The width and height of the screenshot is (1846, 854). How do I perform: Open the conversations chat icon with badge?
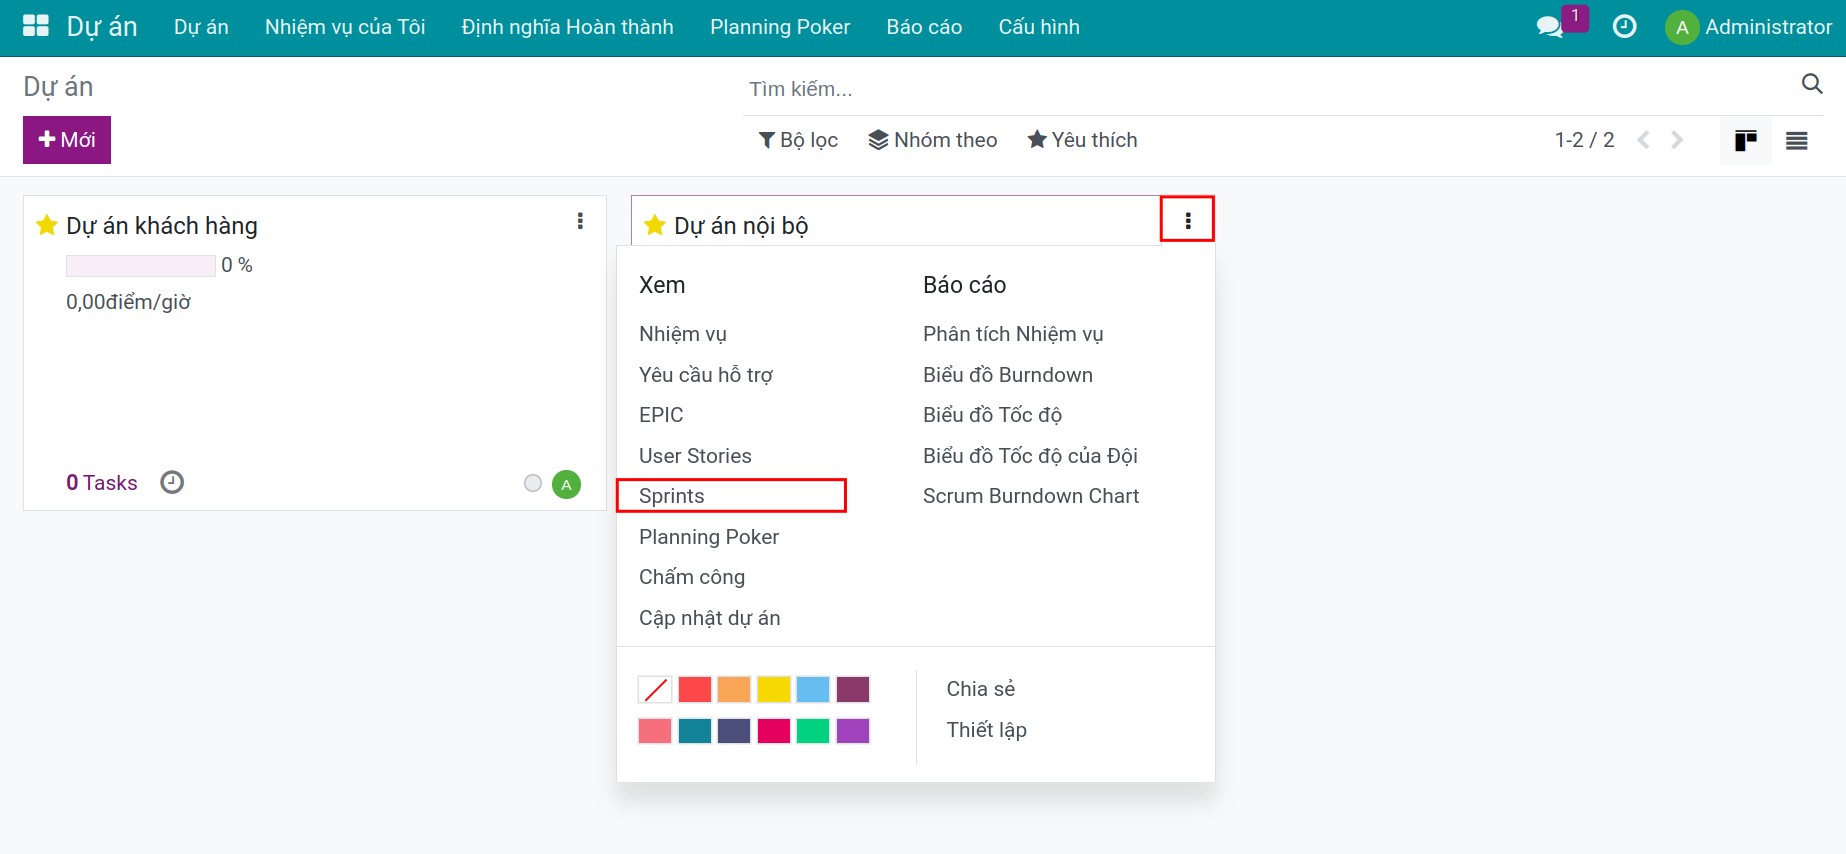click(1550, 27)
